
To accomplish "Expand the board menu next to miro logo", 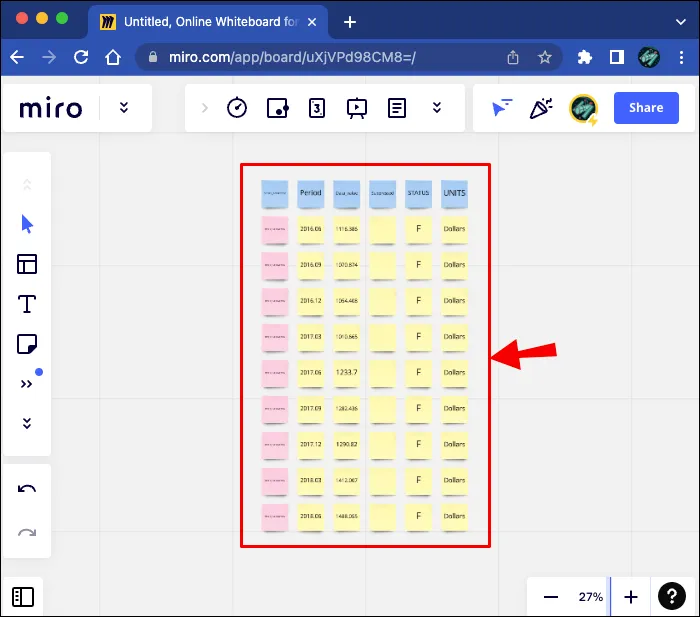I will [x=124, y=108].
